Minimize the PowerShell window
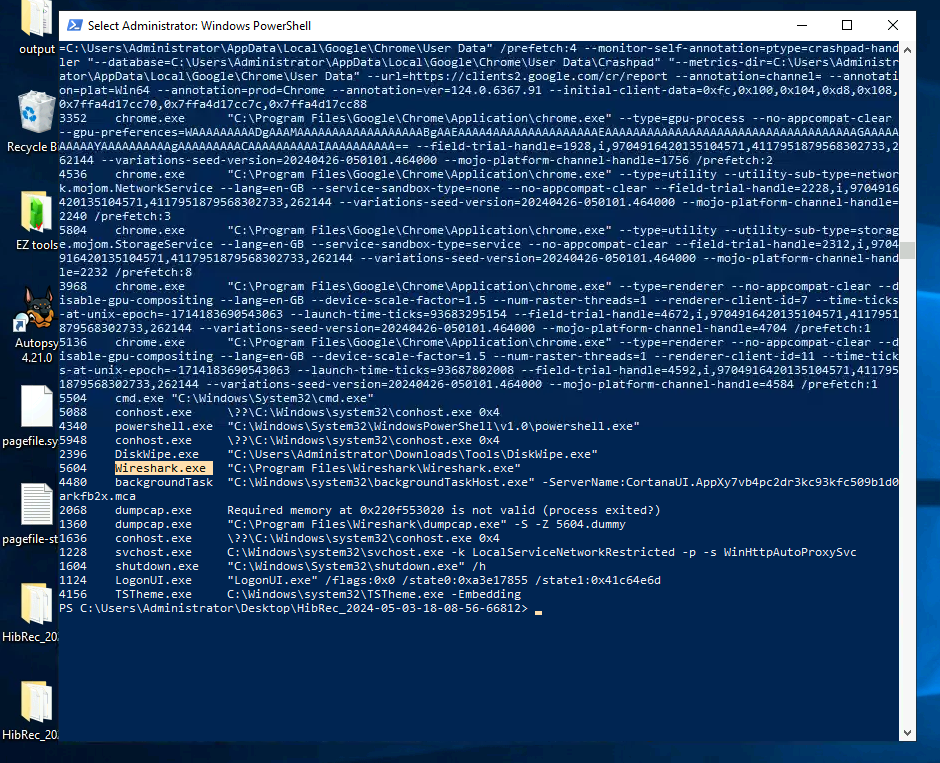The image size is (940, 763). 800,25
